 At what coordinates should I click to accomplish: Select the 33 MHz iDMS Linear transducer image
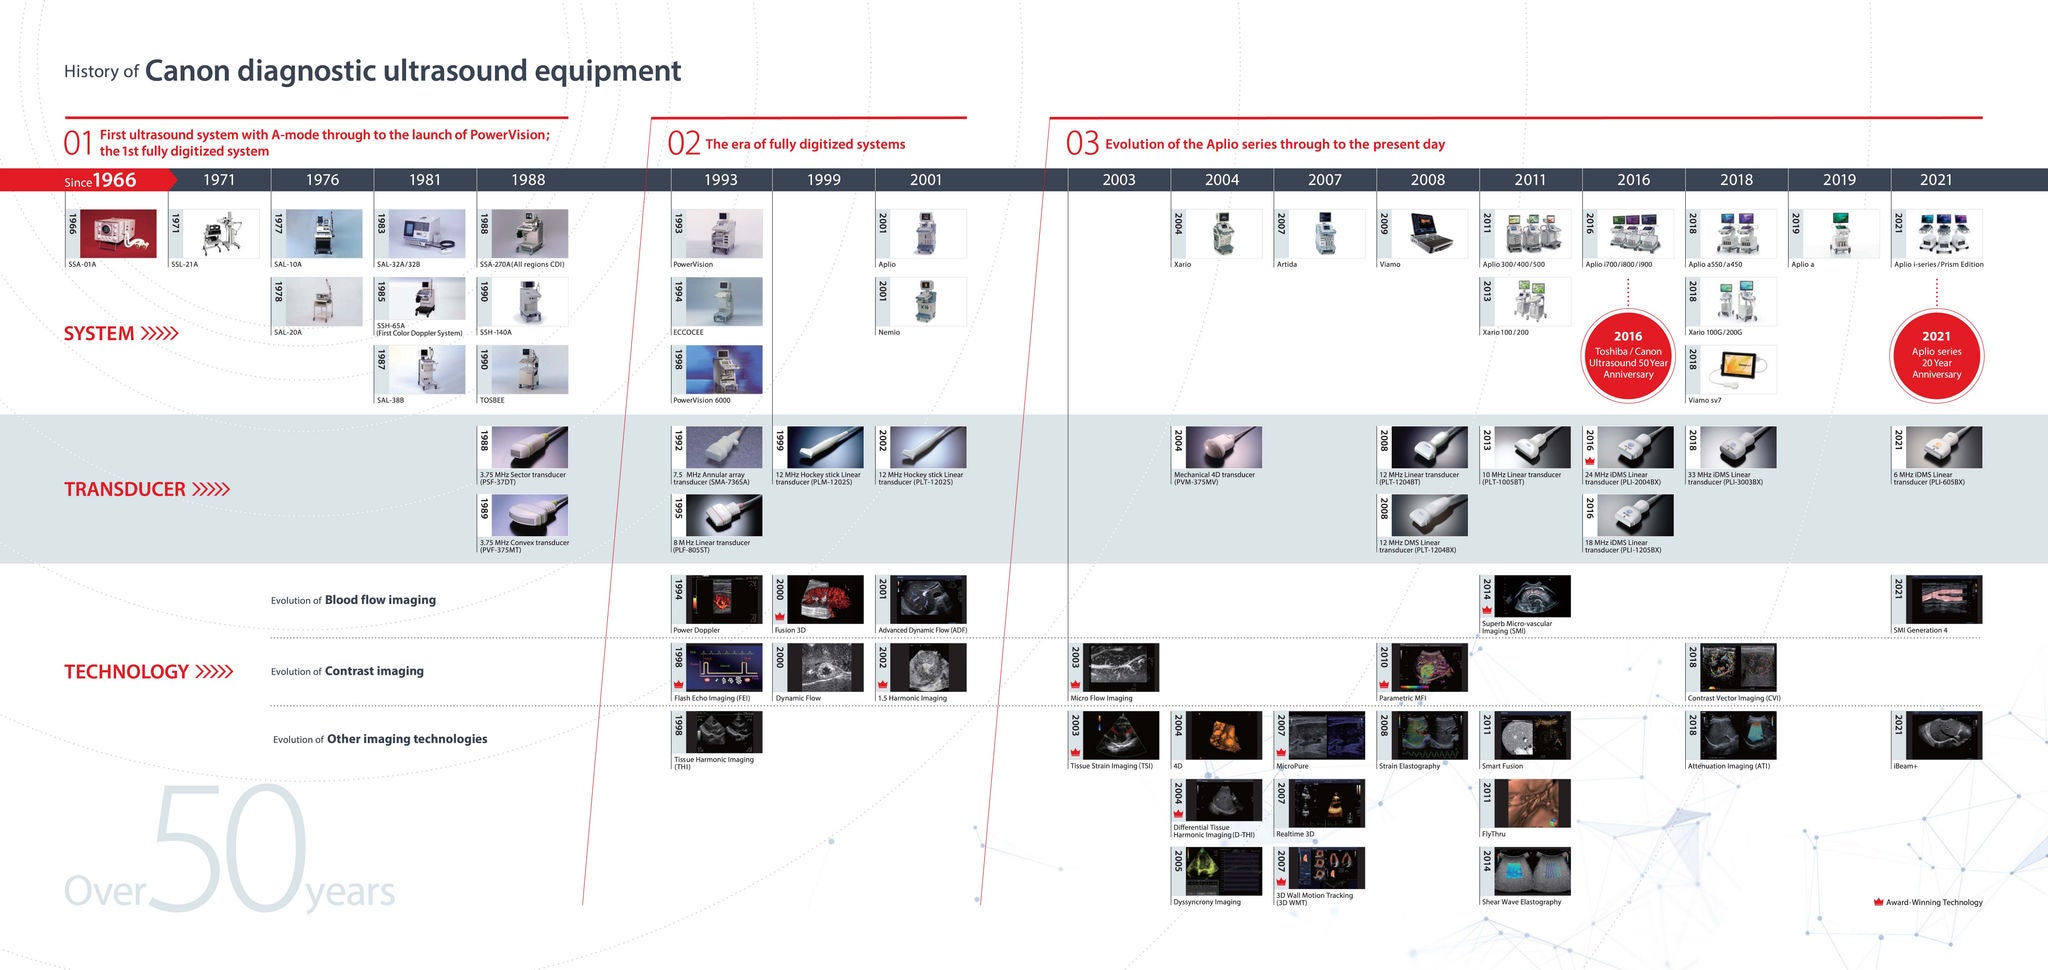[1739, 447]
